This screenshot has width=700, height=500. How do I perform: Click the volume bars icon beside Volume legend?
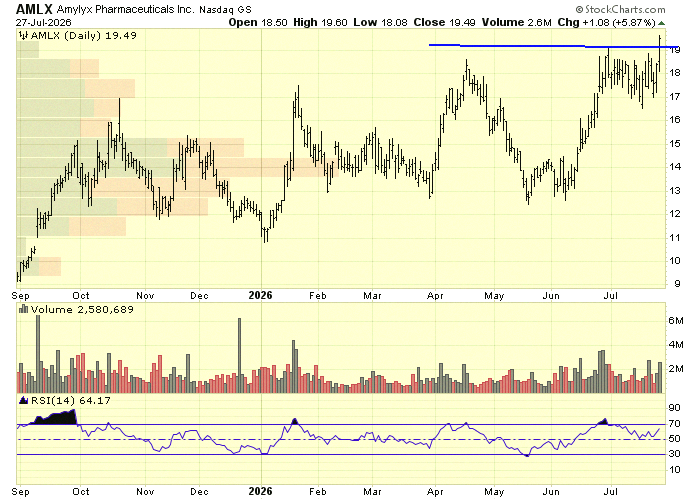(x=24, y=309)
